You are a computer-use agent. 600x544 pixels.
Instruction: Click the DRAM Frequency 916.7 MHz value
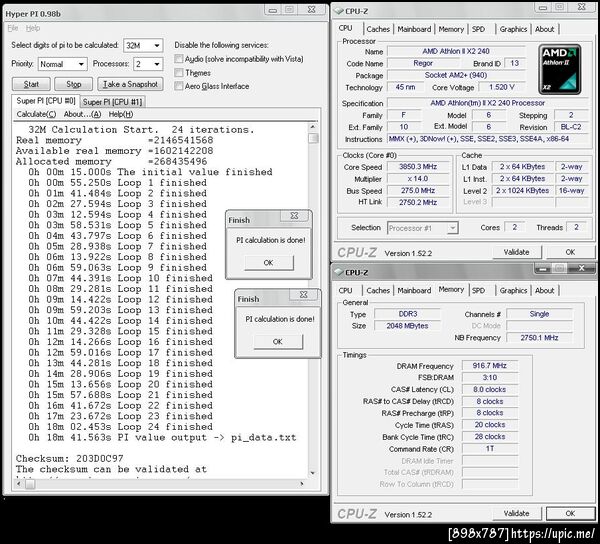click(489, 366)
